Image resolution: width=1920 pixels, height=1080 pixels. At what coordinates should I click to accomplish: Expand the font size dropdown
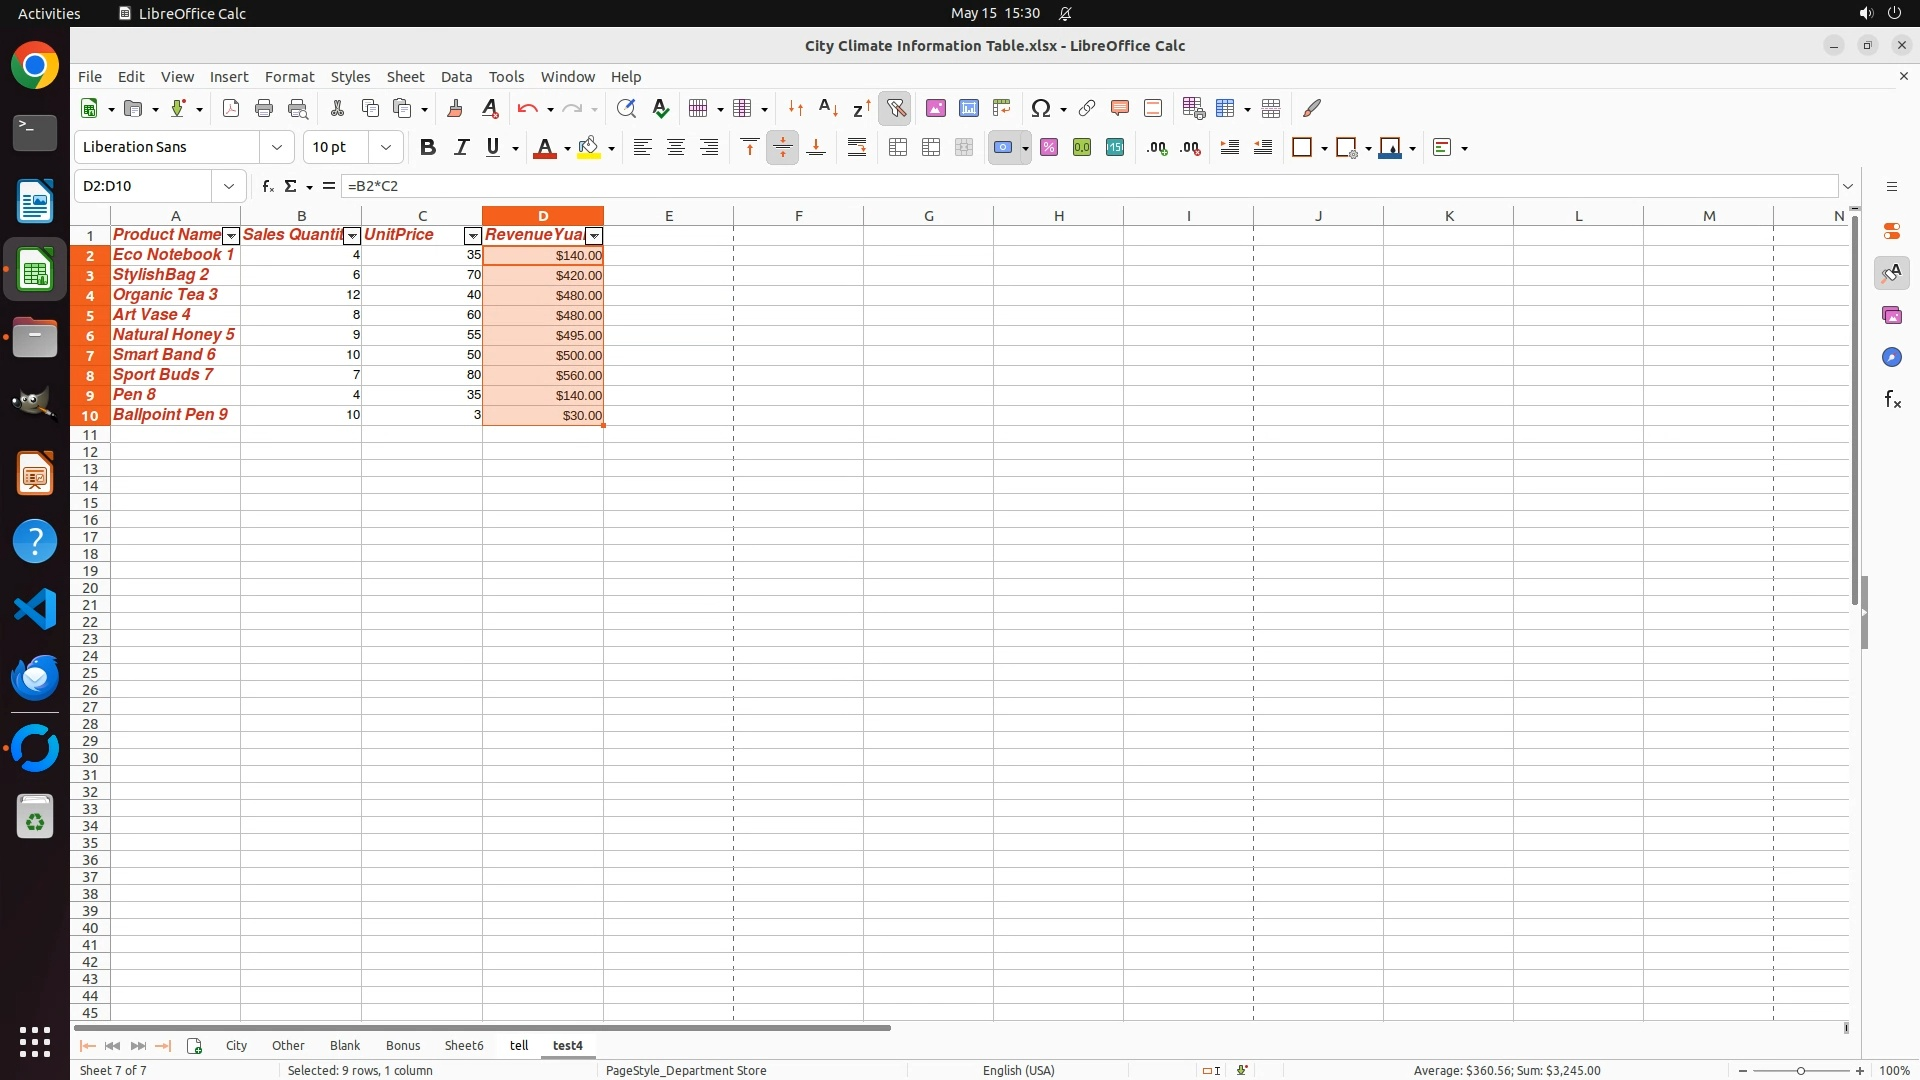pyautogui.click(x=386, y=148)
